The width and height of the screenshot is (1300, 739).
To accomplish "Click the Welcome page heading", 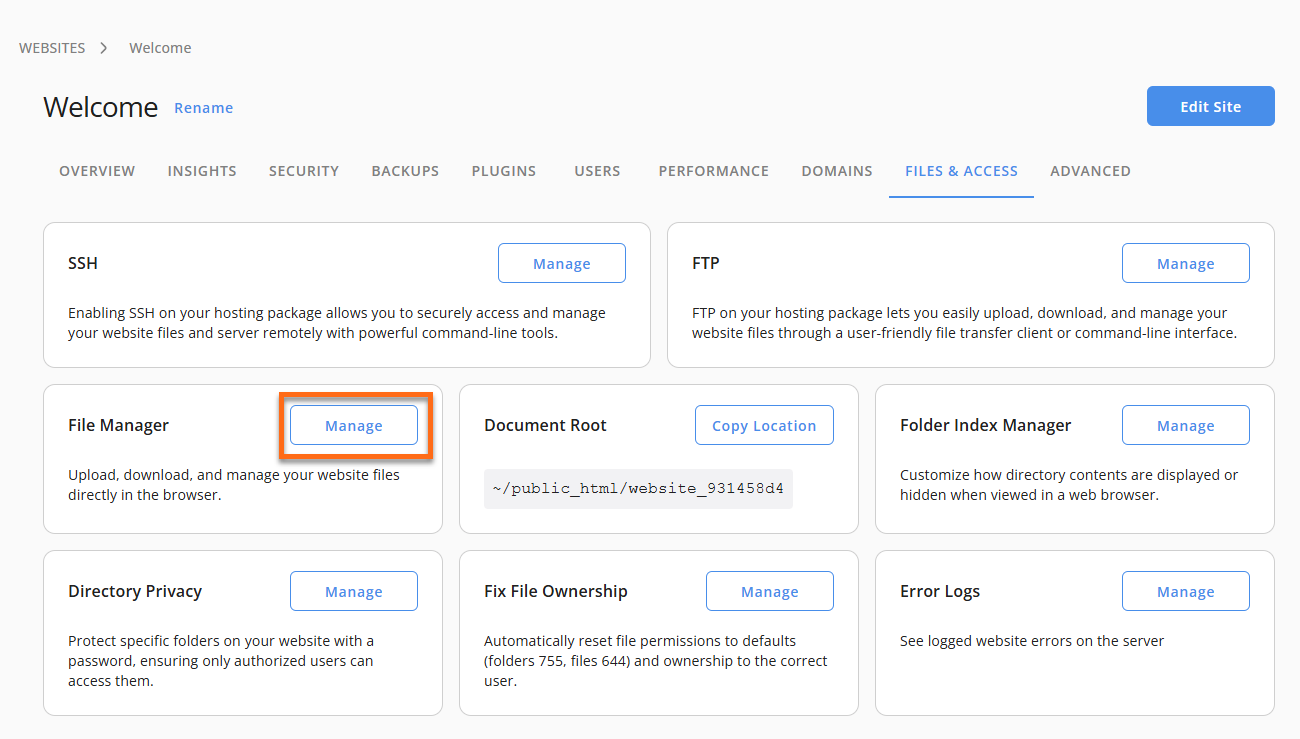I will click(101, 107).
